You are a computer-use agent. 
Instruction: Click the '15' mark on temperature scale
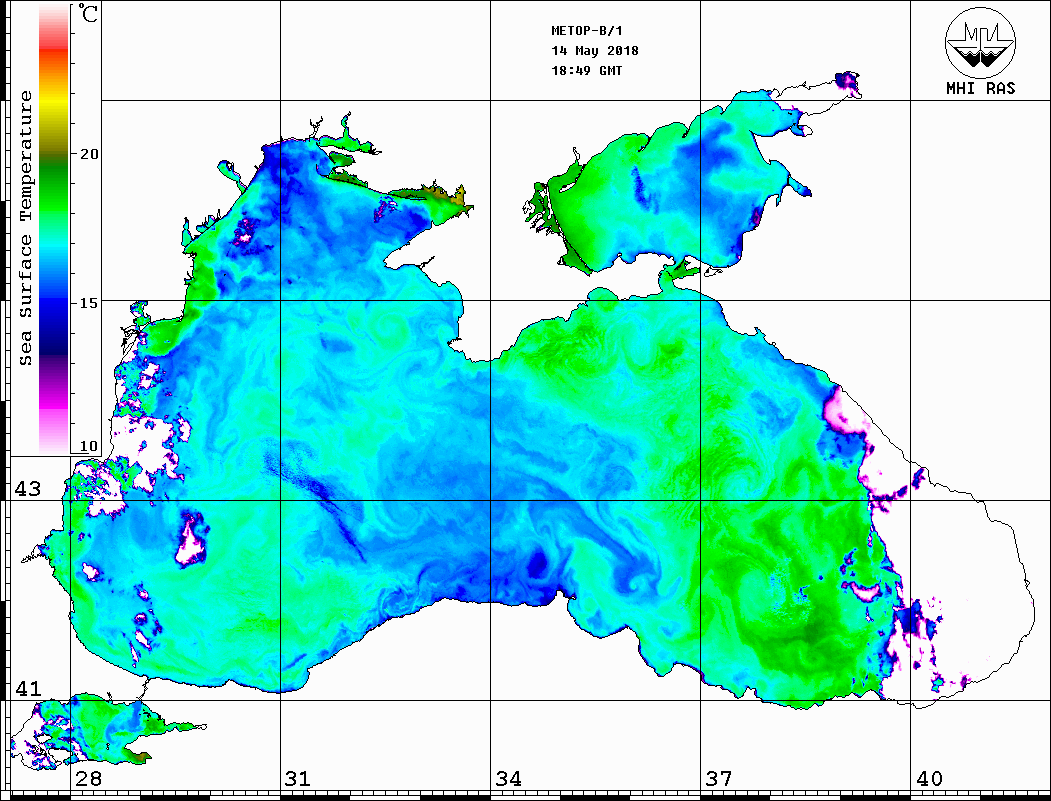88,303
